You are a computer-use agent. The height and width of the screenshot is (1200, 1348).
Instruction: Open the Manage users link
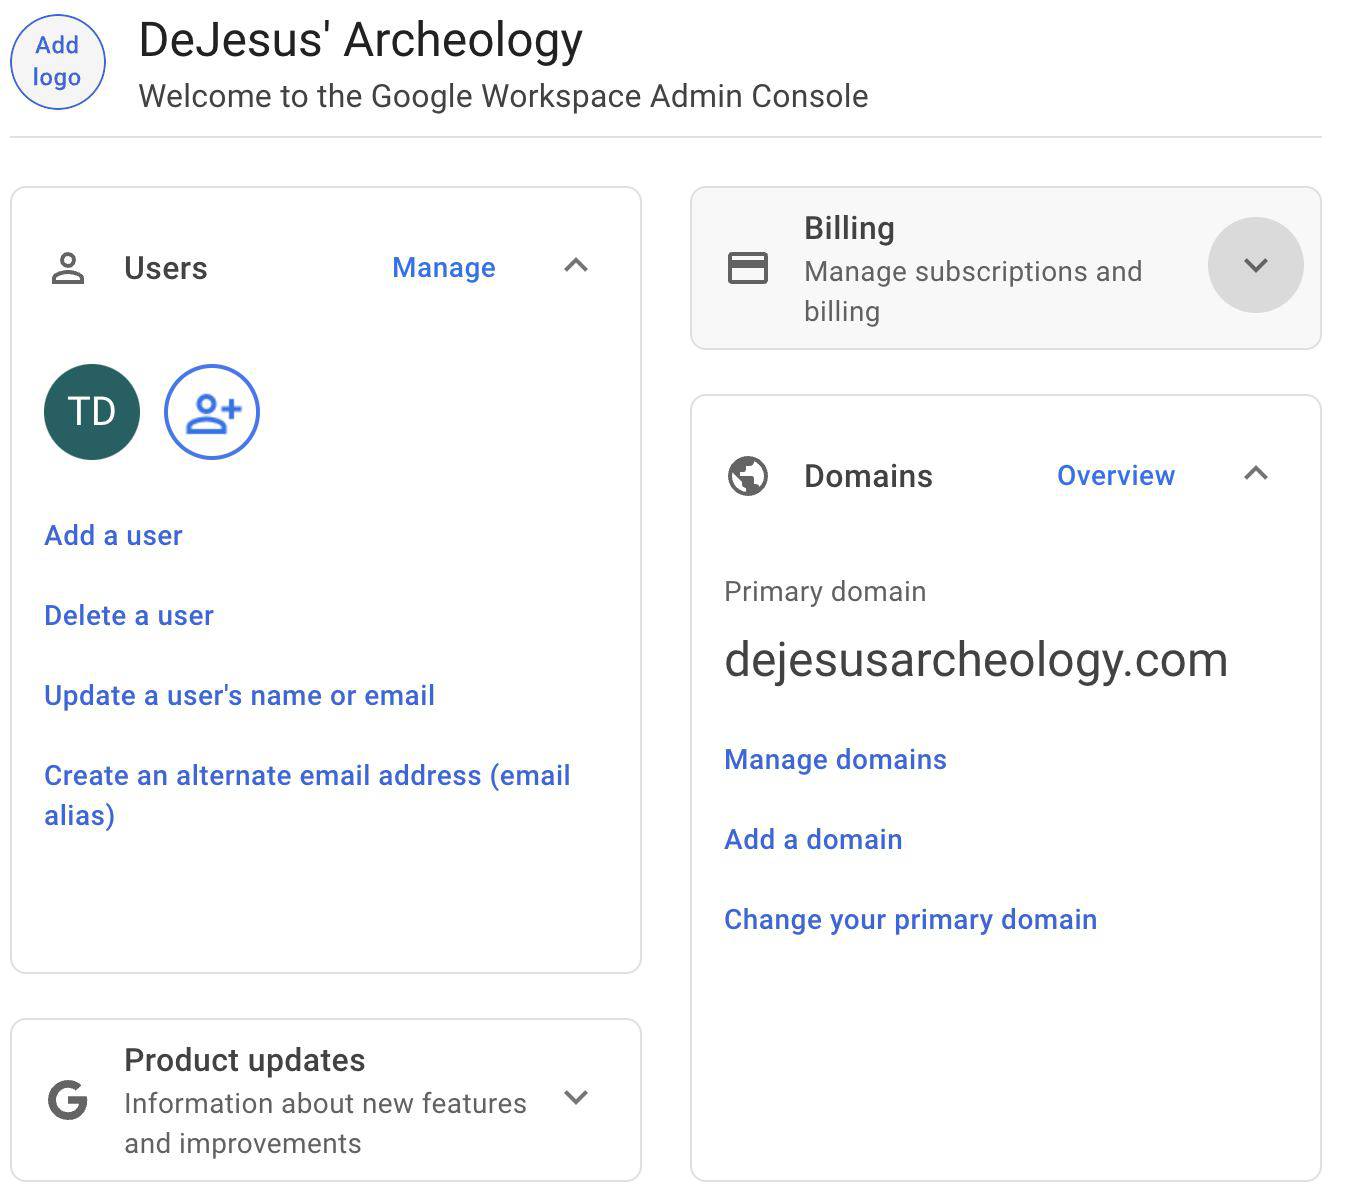click(444, 268)
